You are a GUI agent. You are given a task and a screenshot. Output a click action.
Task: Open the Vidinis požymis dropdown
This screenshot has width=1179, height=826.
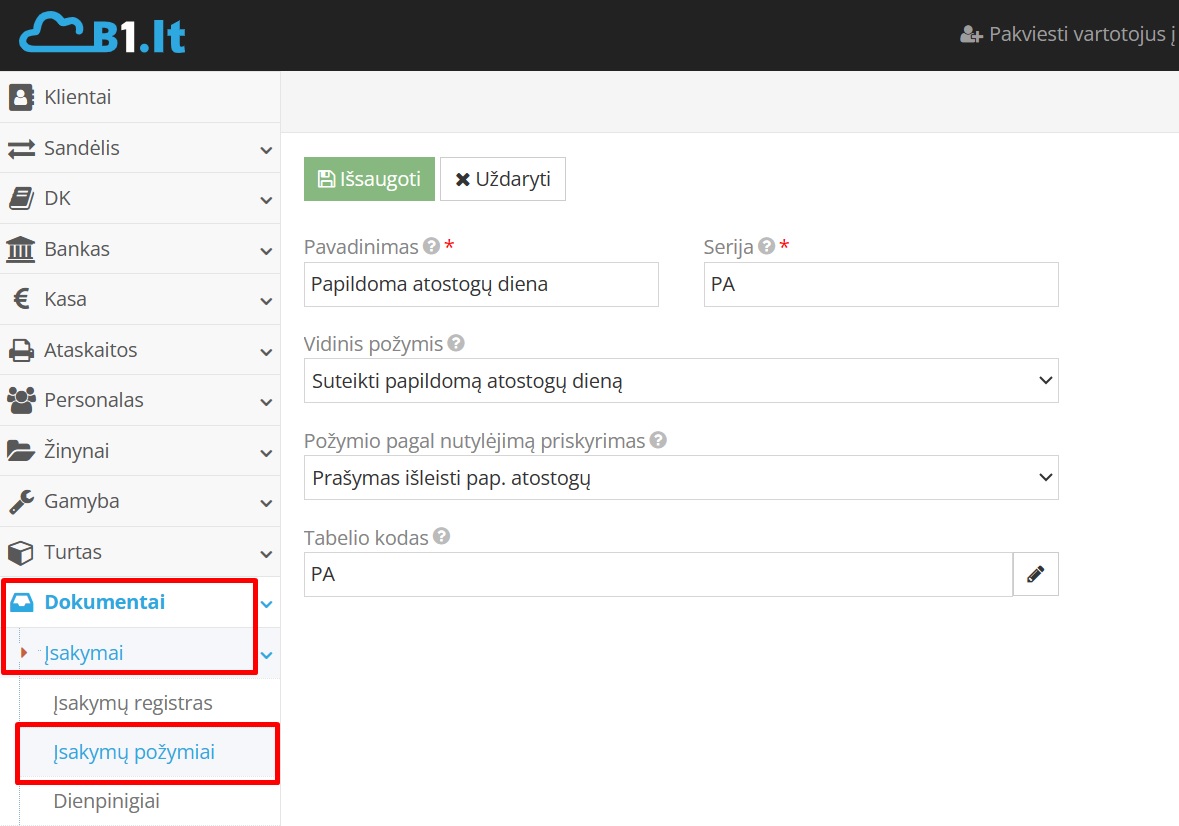(x=680, y=381)
